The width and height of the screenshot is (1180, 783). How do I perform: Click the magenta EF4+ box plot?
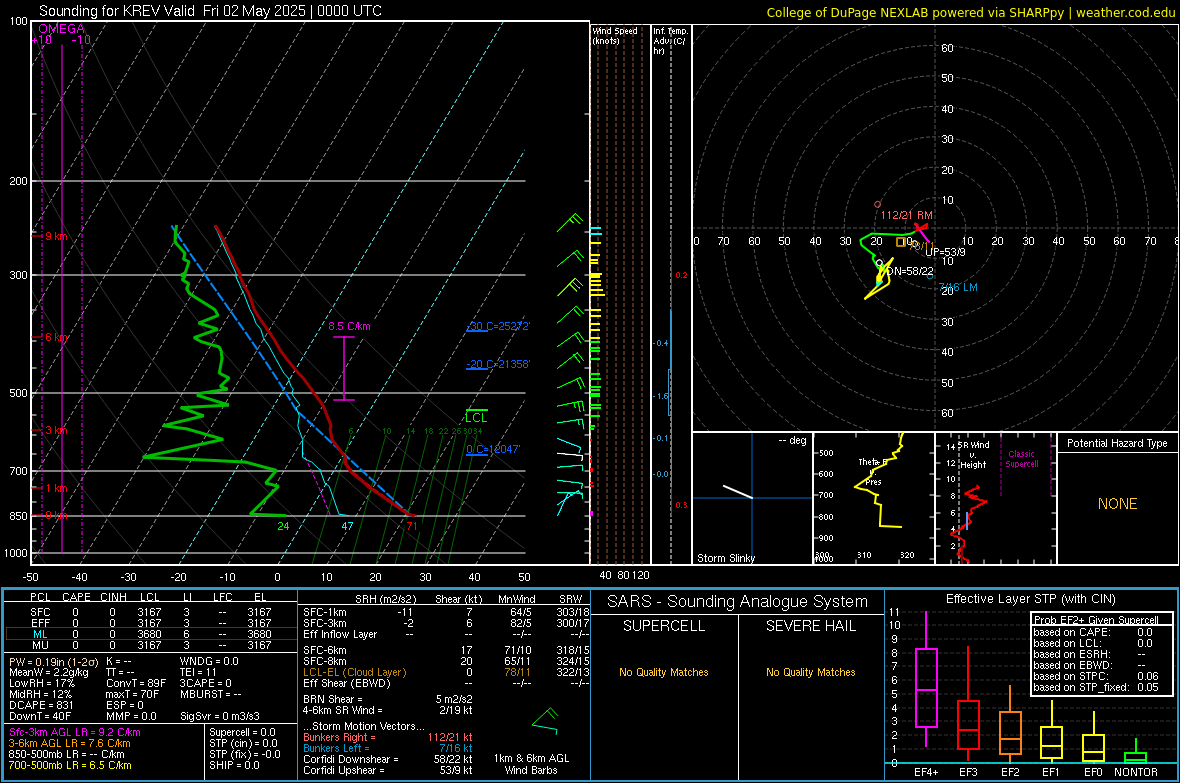(x=926, y=680)
